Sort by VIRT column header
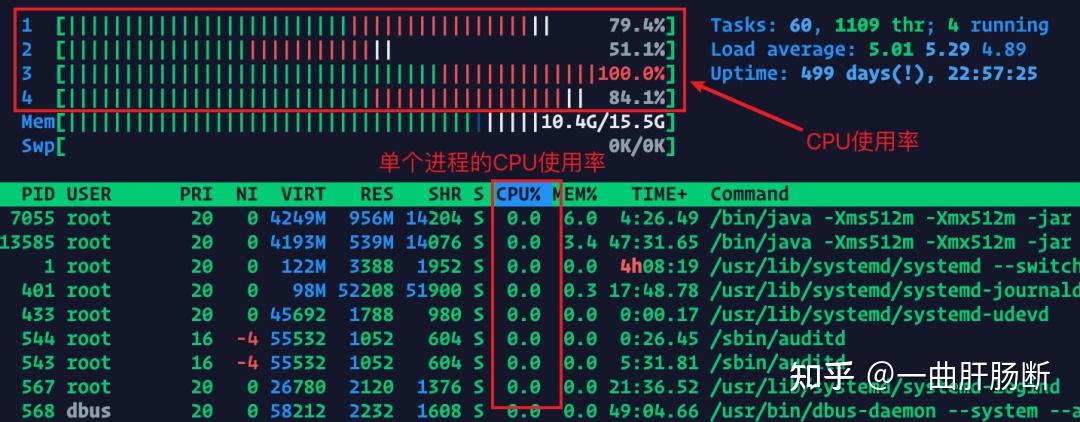This screenshot has height=422, width=1080. (303, 194)
